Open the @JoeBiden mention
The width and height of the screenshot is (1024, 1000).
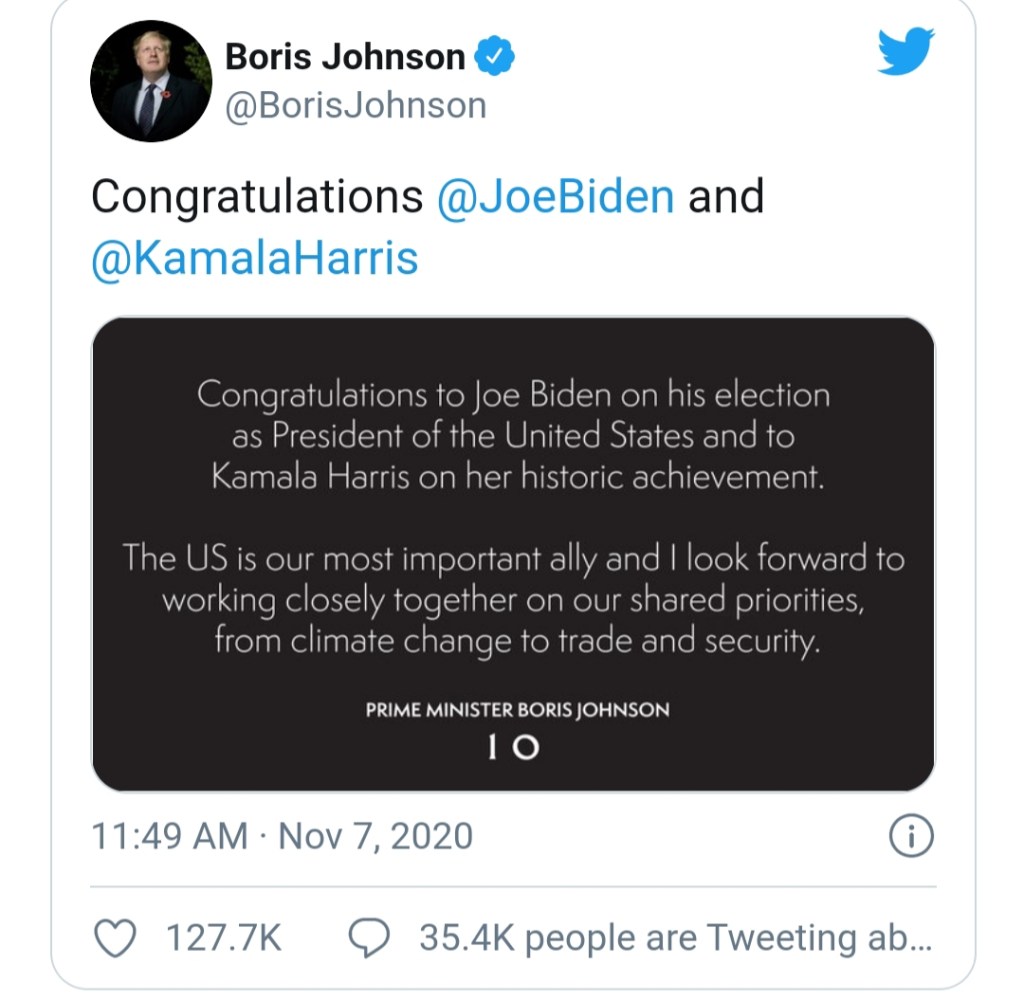pos(555,197)
